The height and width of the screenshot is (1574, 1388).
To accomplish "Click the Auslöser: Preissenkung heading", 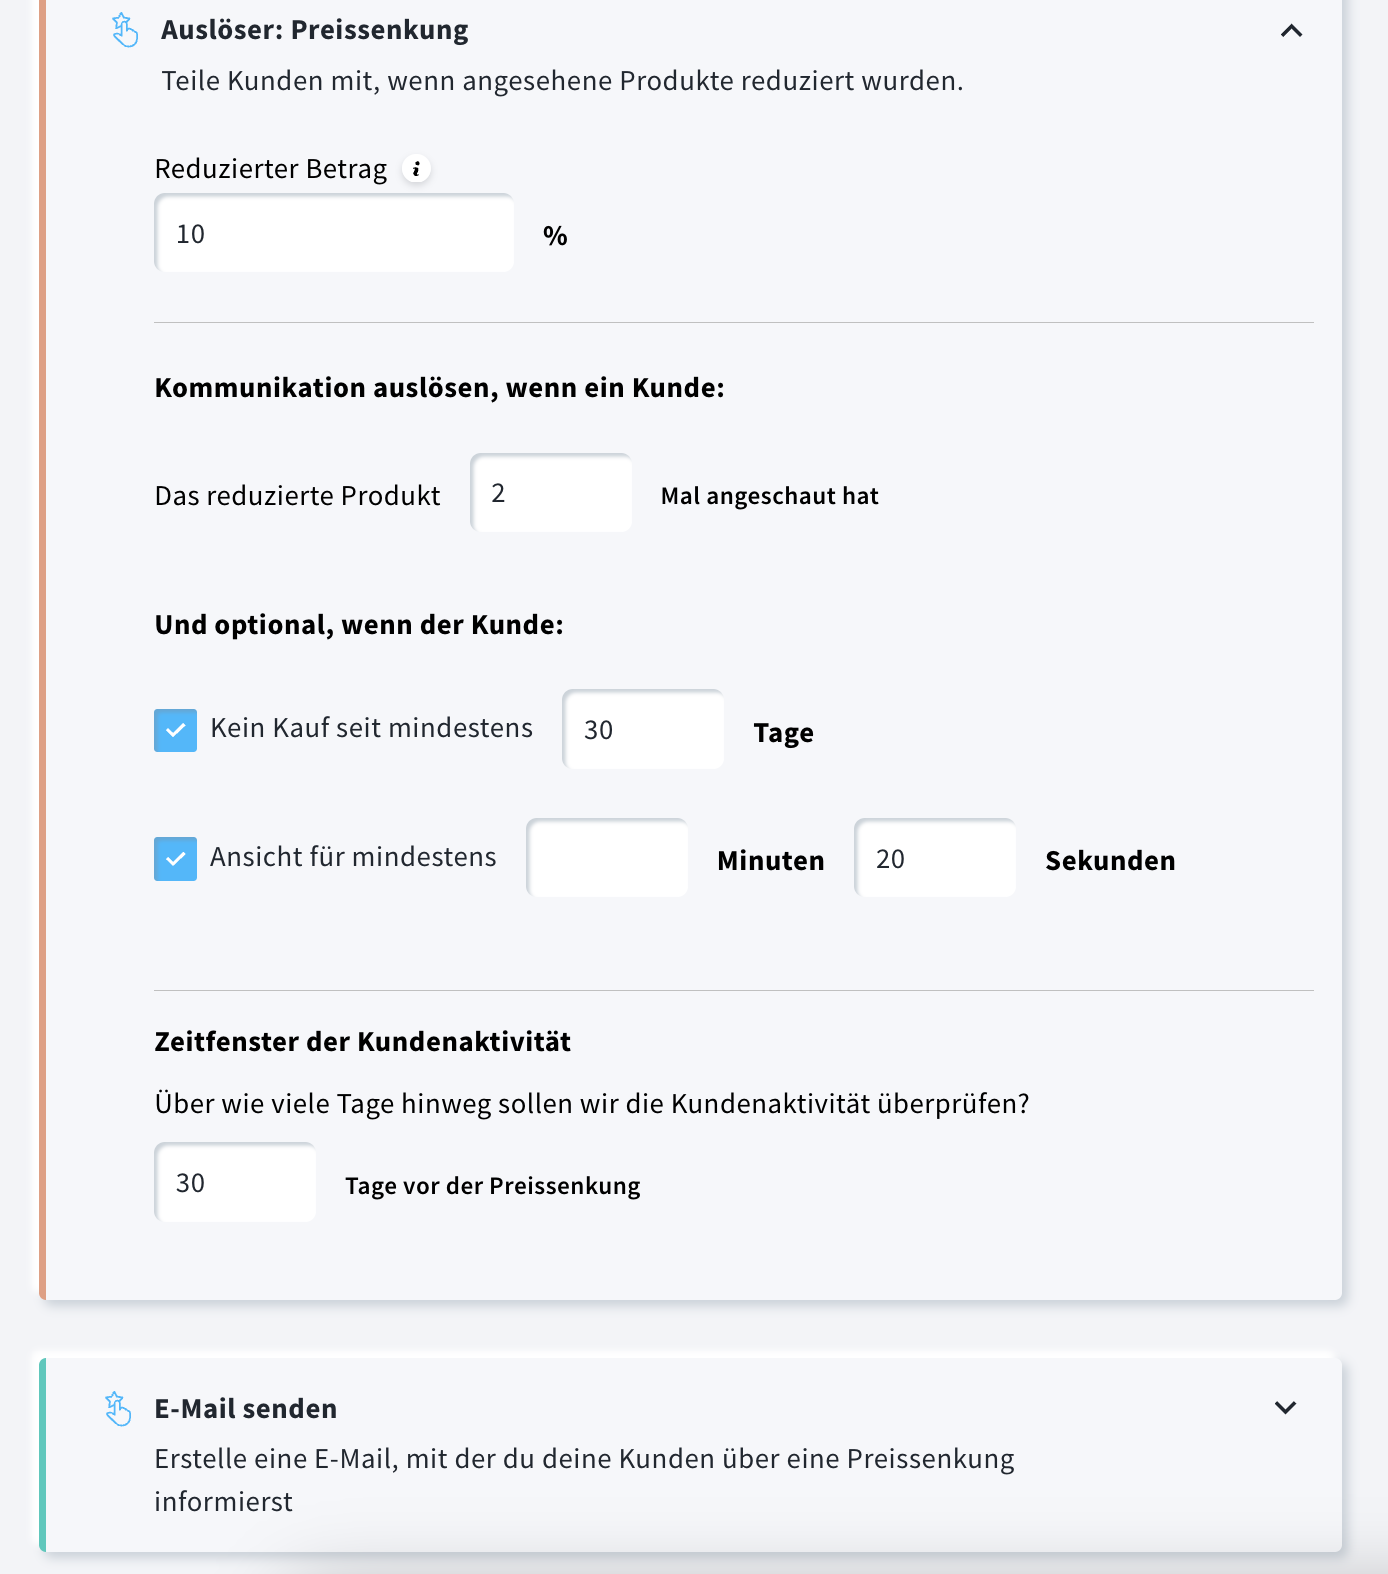I will [x=314, y=30].
